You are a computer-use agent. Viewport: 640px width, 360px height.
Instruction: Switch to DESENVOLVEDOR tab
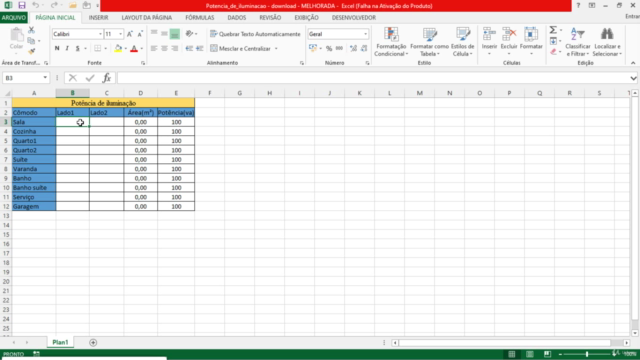[x=354, y=18]
